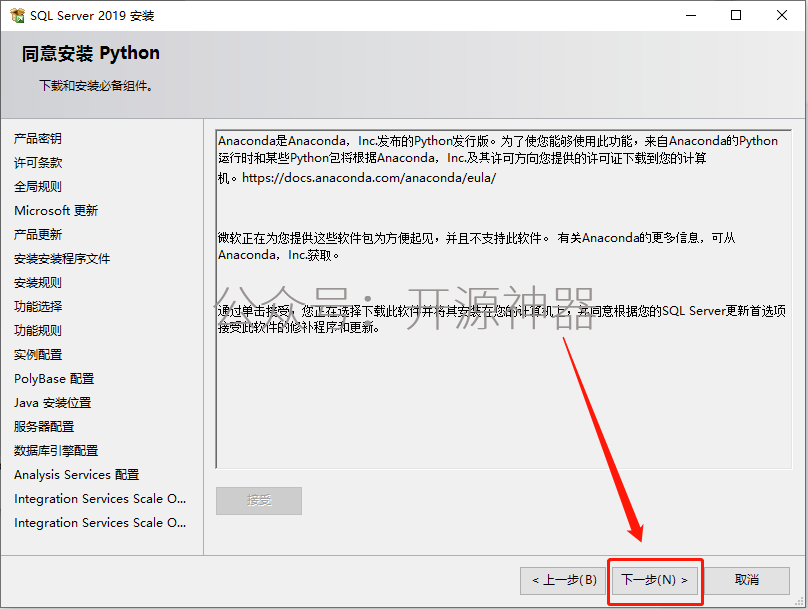Cancel setup with the 取消 button
This screenshot has width=808, height=609.
(x=747, y=580)
